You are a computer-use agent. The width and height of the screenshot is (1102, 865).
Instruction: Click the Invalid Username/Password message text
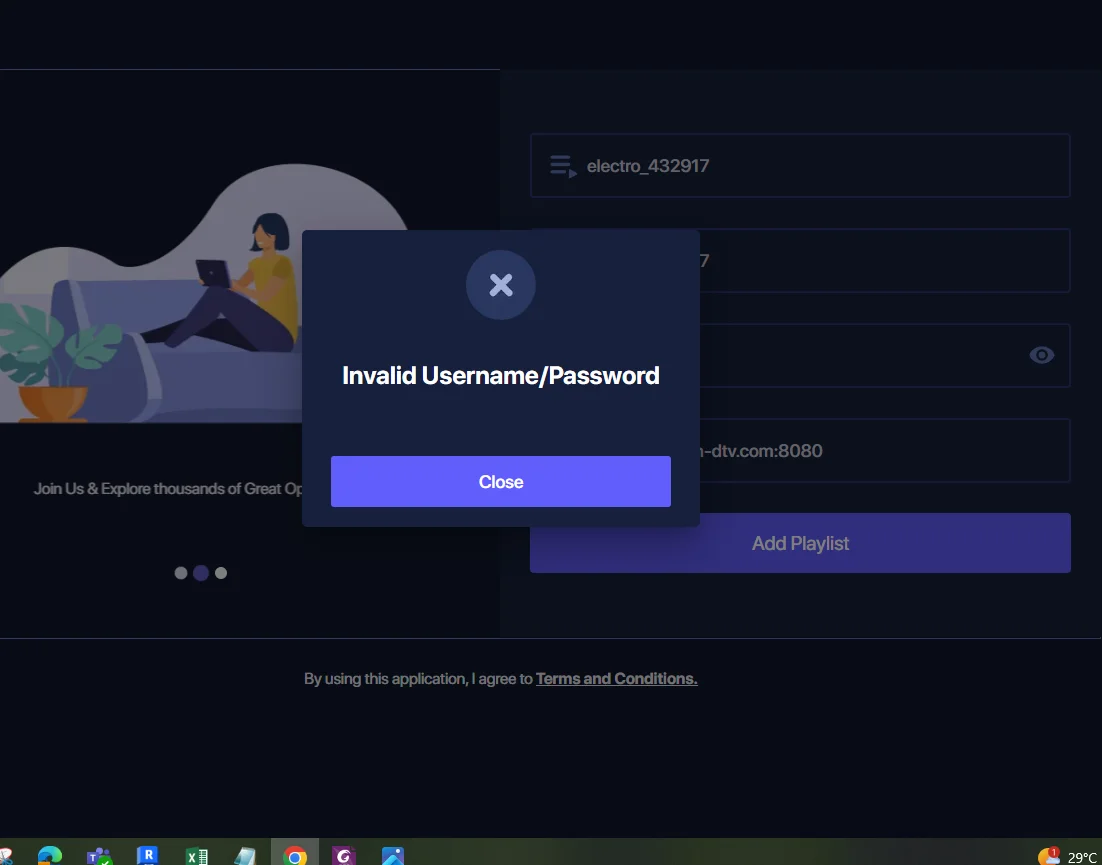[x=500, y=375]
